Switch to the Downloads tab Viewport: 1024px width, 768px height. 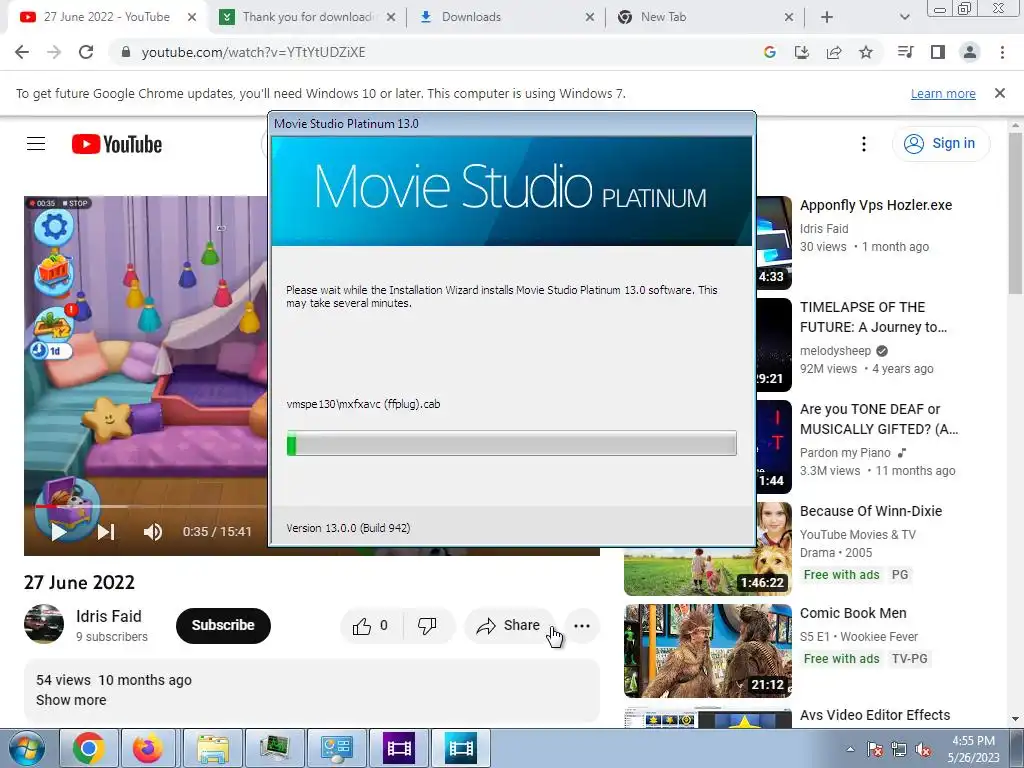coord(503,17)
